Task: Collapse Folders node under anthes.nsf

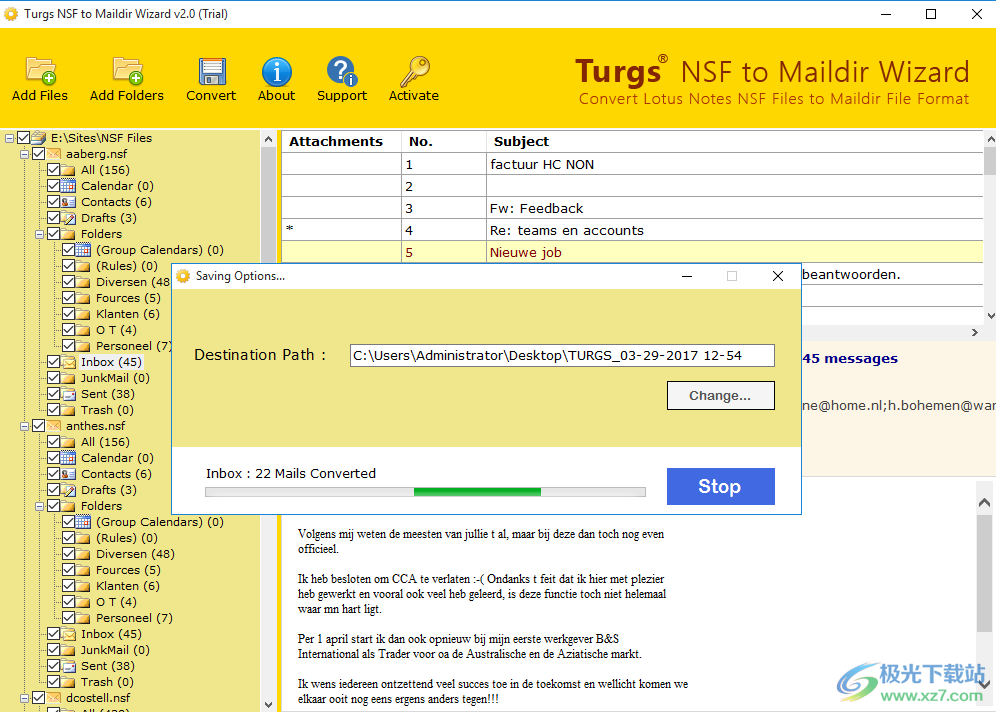Action: (x=39, y=506)
